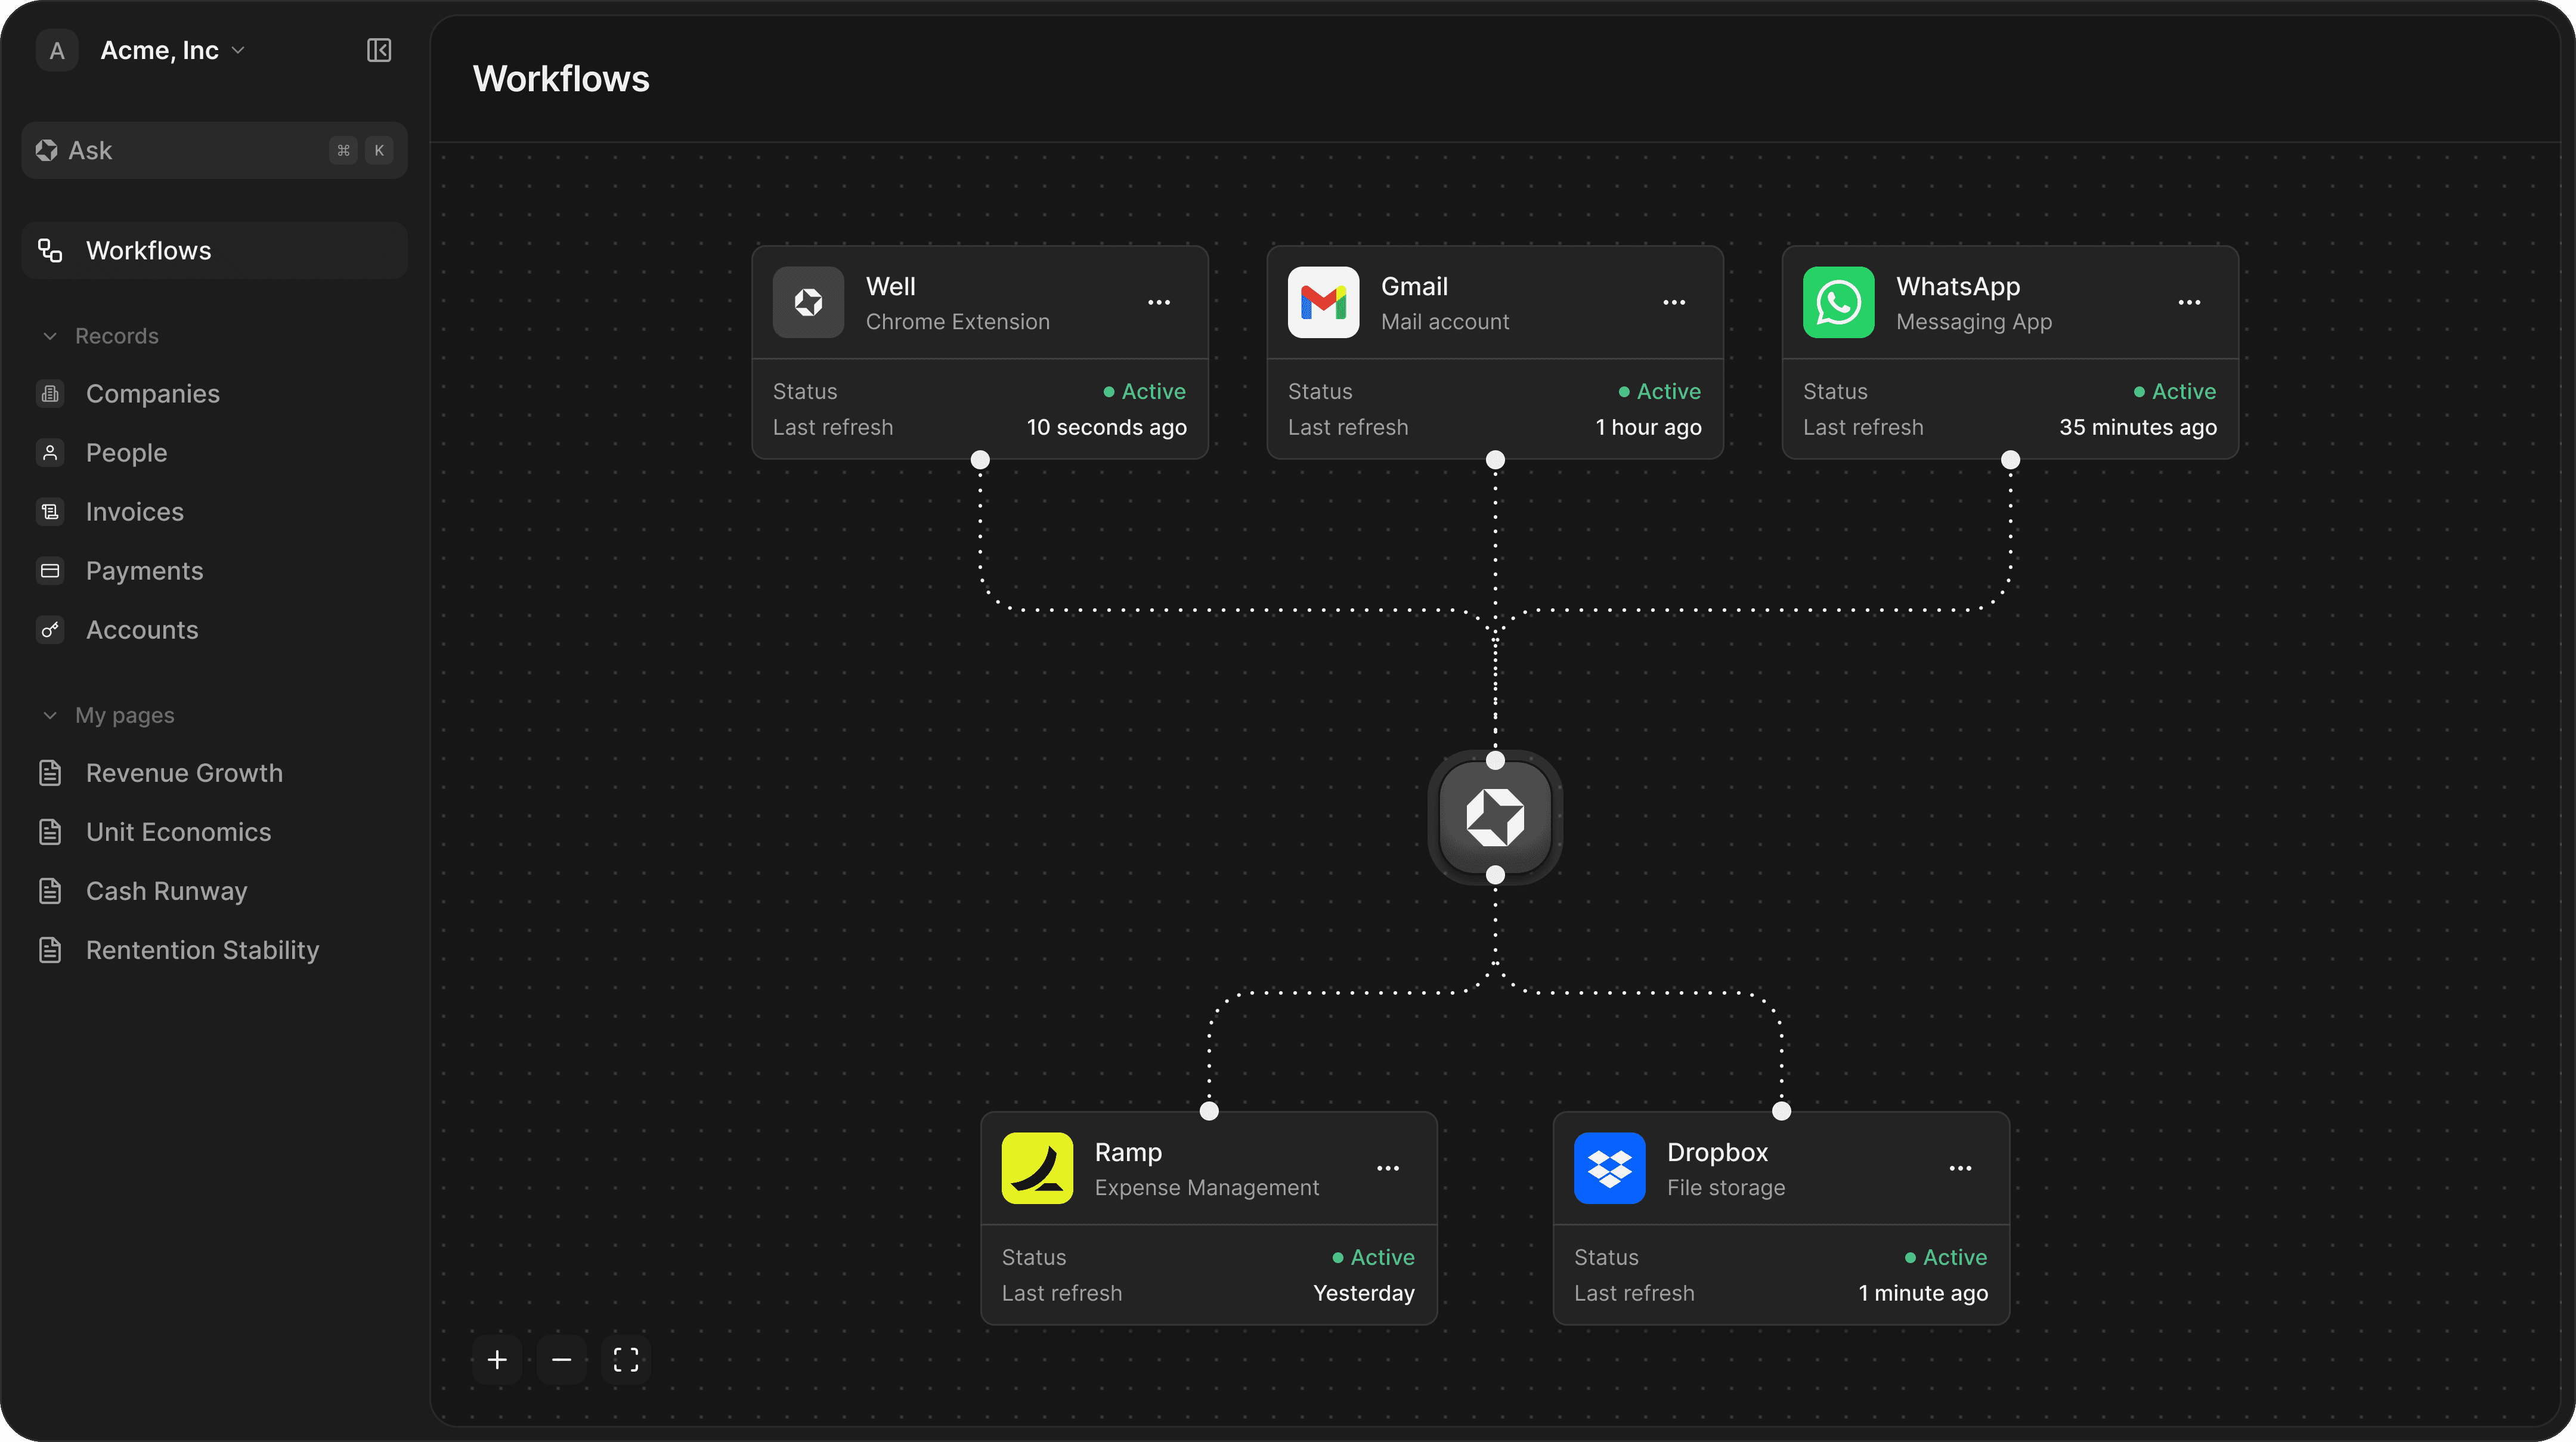Image resolution: width=2576 pixels, height=1442 pixels.
Task: Click the Companies record icon
Action: click(50, 393)
